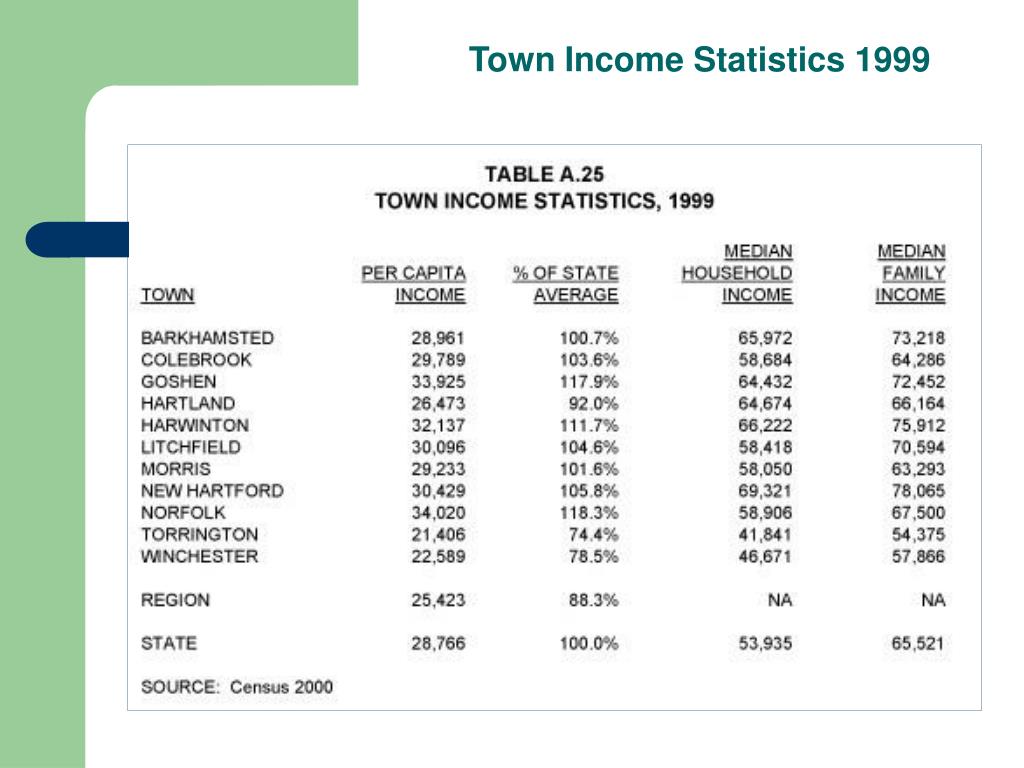
Task: Click Barkhamsted percentage 100.7%
Action: pyautogui.click(x=588, y=338)
